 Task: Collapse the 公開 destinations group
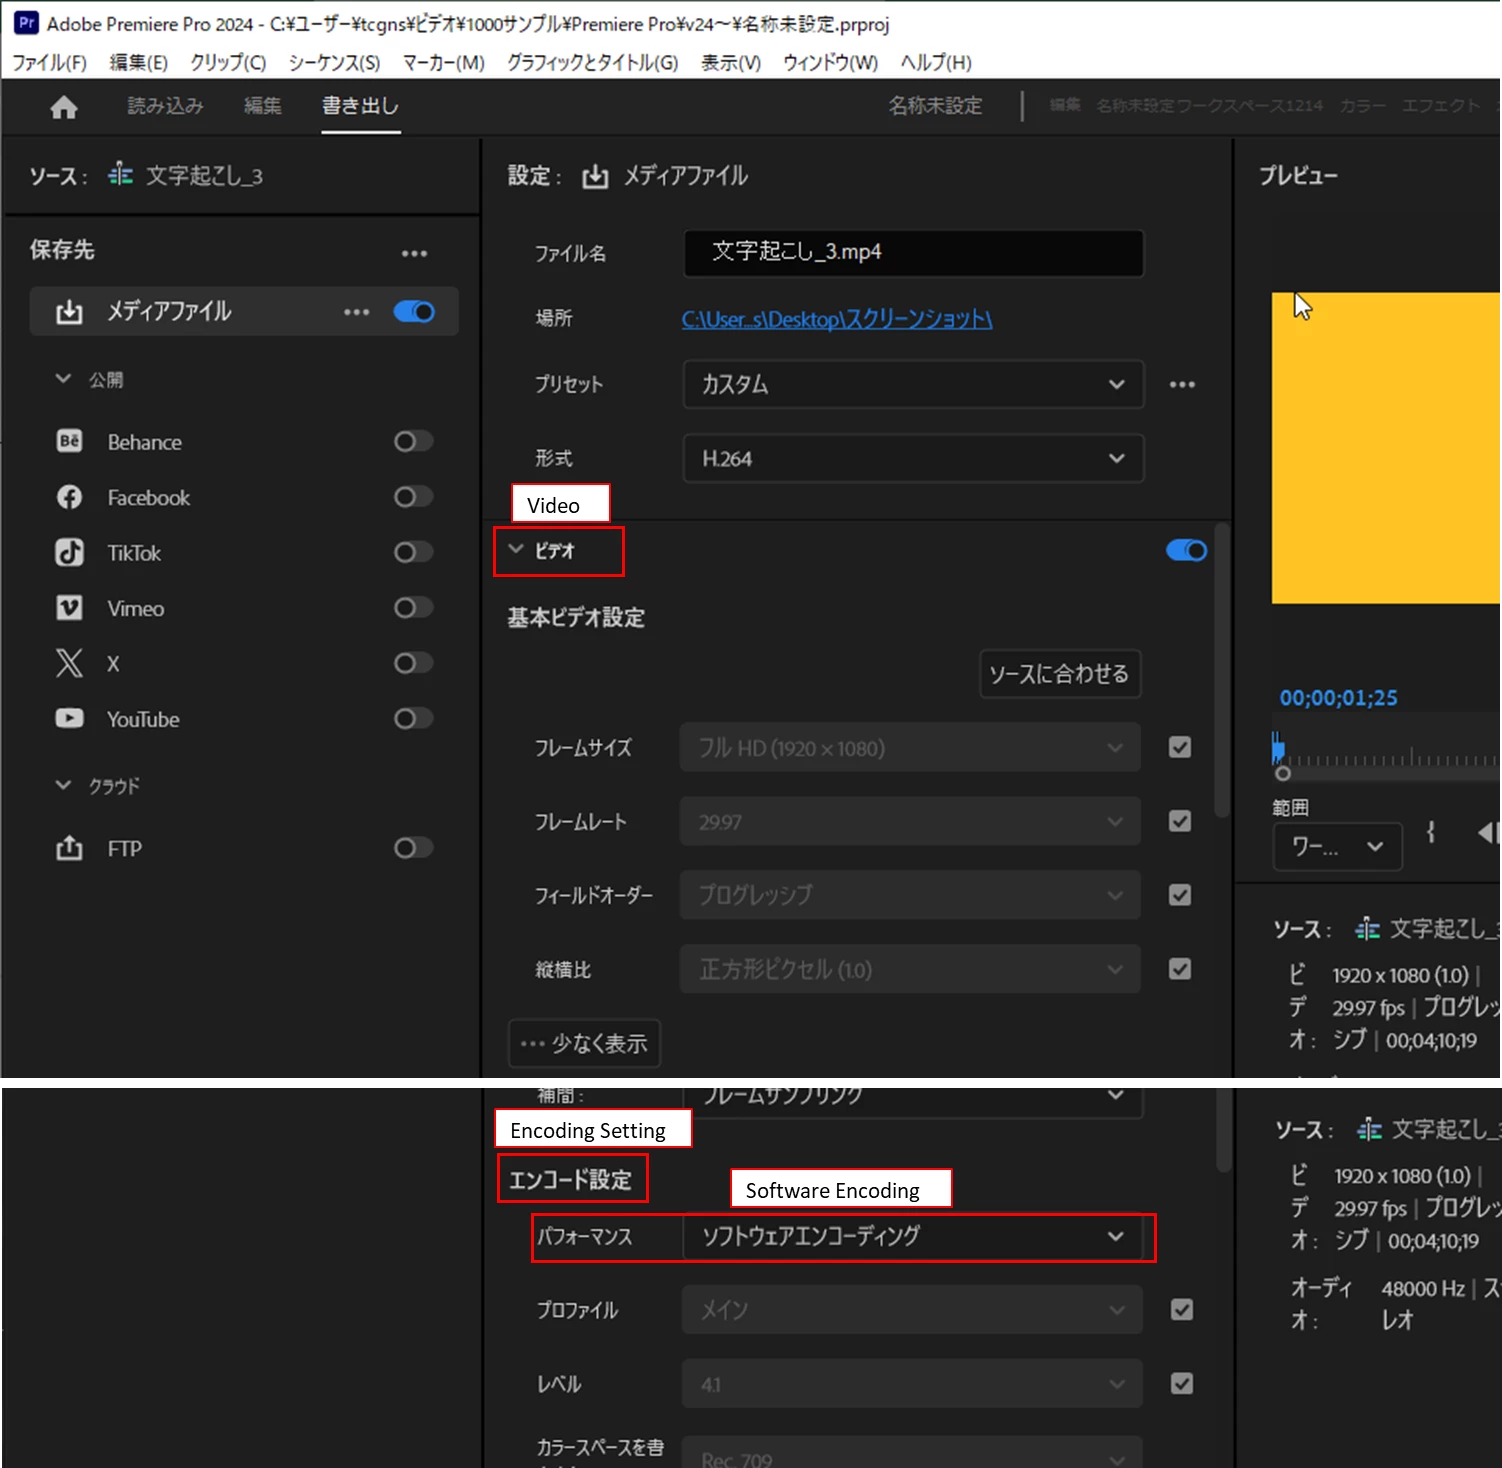[63, 379]
